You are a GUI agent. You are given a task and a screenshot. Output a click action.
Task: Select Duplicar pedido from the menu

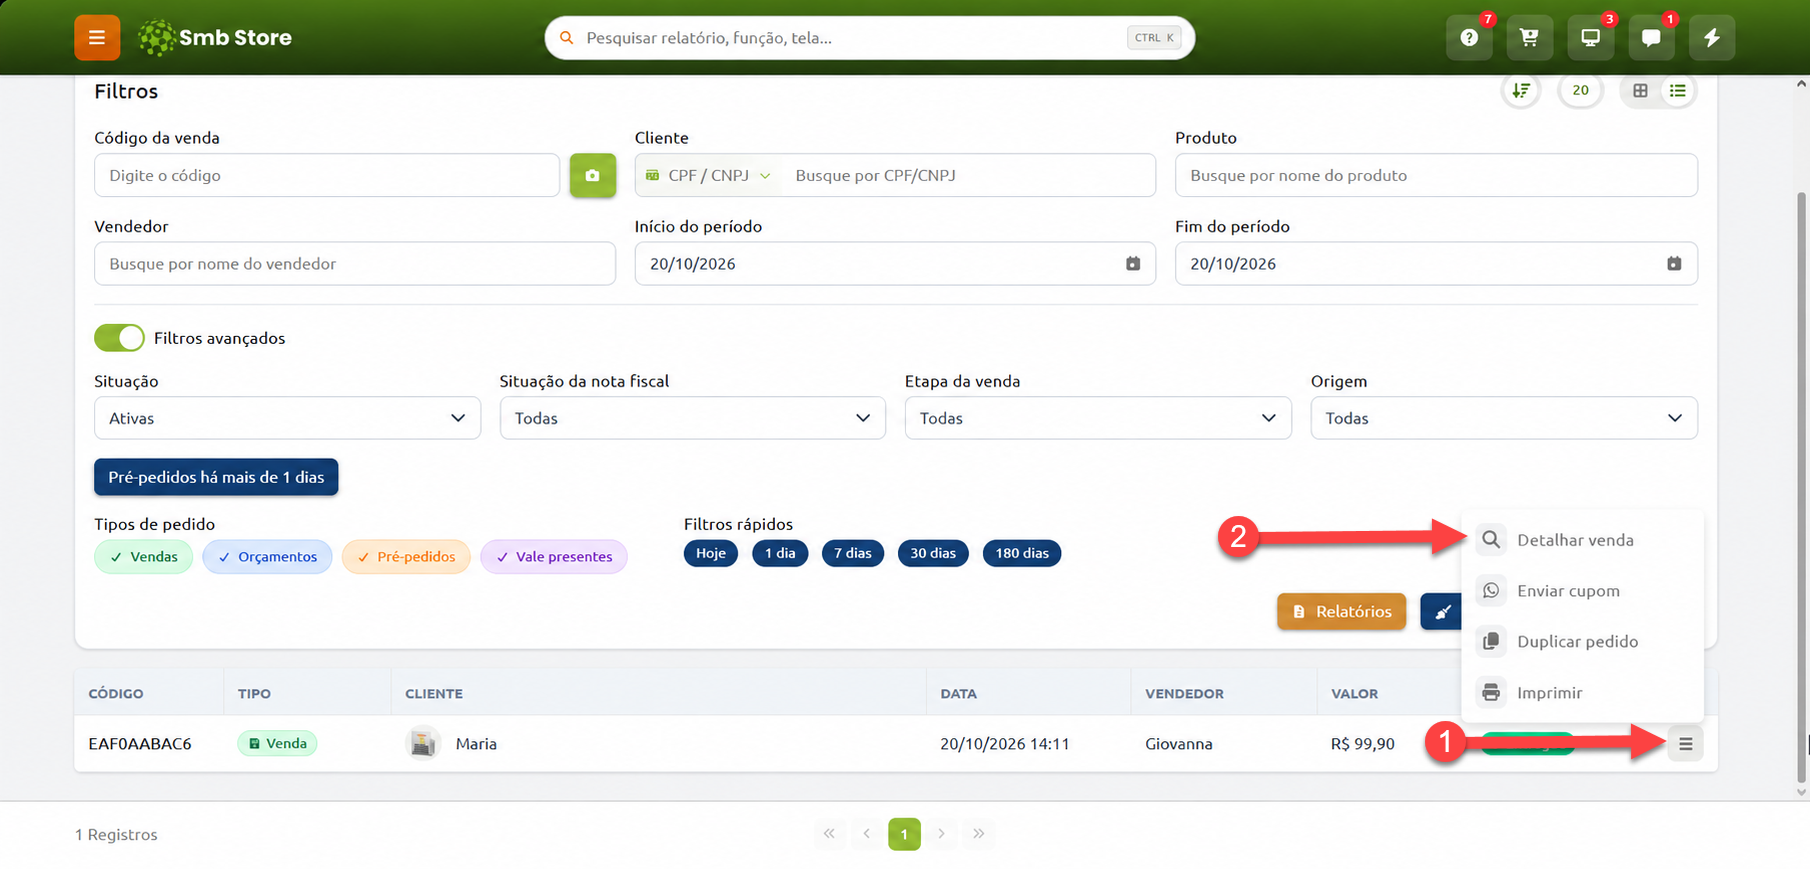pos(1582,642)
